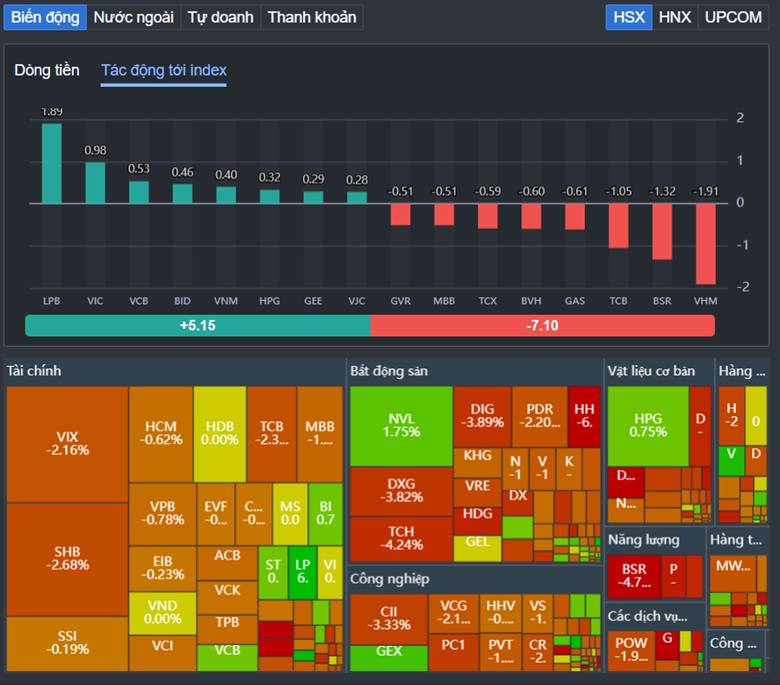Screen dimensions: 780x685
Task: Click the Năng lượng sector header
Action: (x=643, y=540)
